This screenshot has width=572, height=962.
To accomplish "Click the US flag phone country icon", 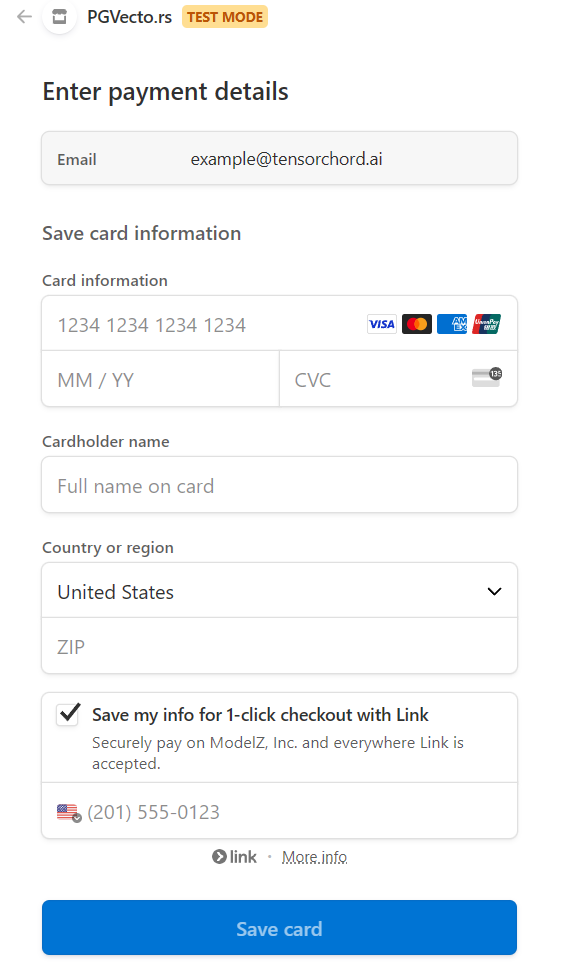I will pos(69,813).
